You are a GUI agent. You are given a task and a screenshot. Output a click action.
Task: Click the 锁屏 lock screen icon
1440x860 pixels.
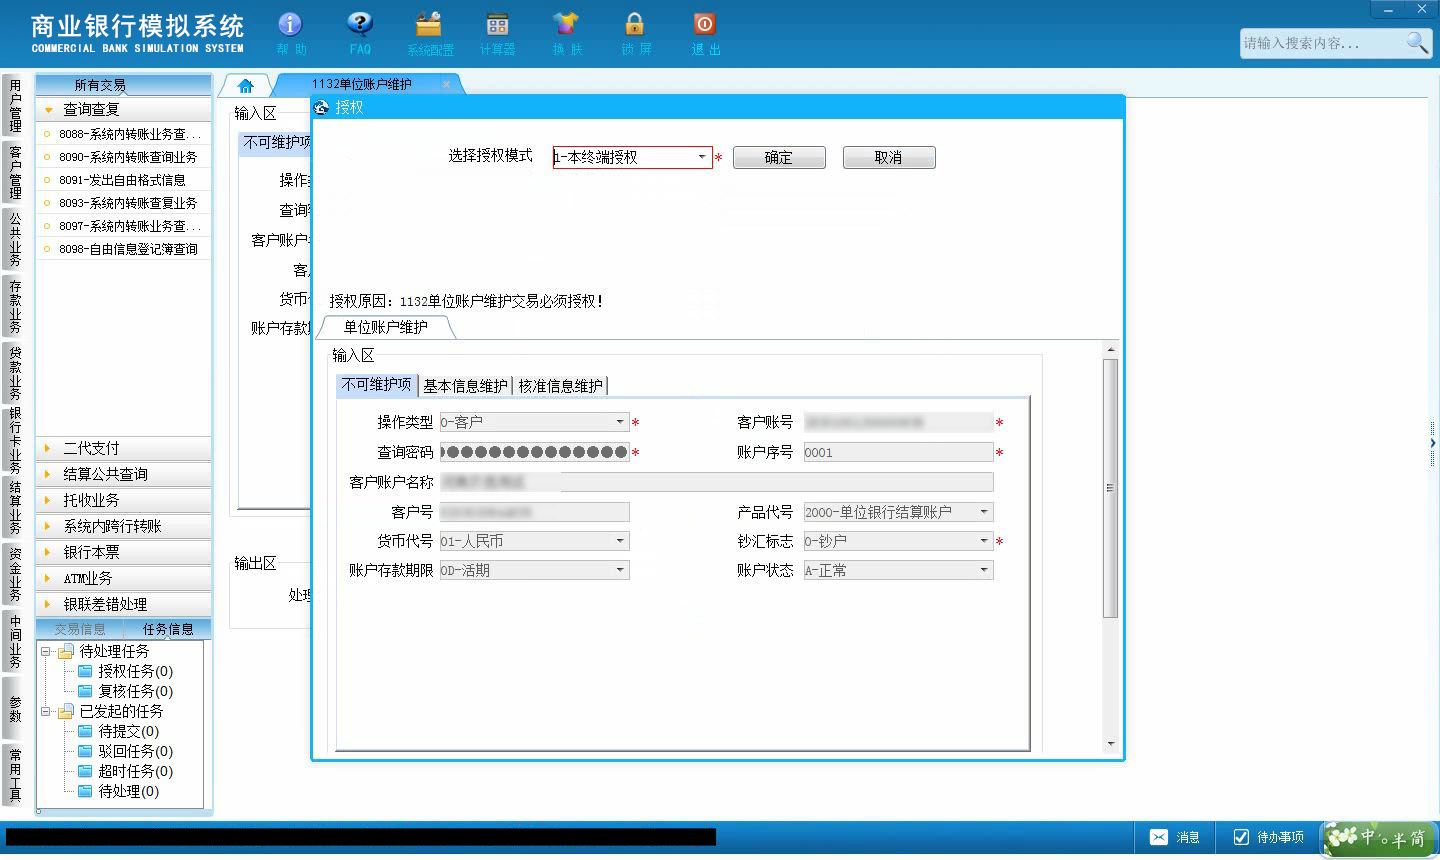[x=634, y=24]
